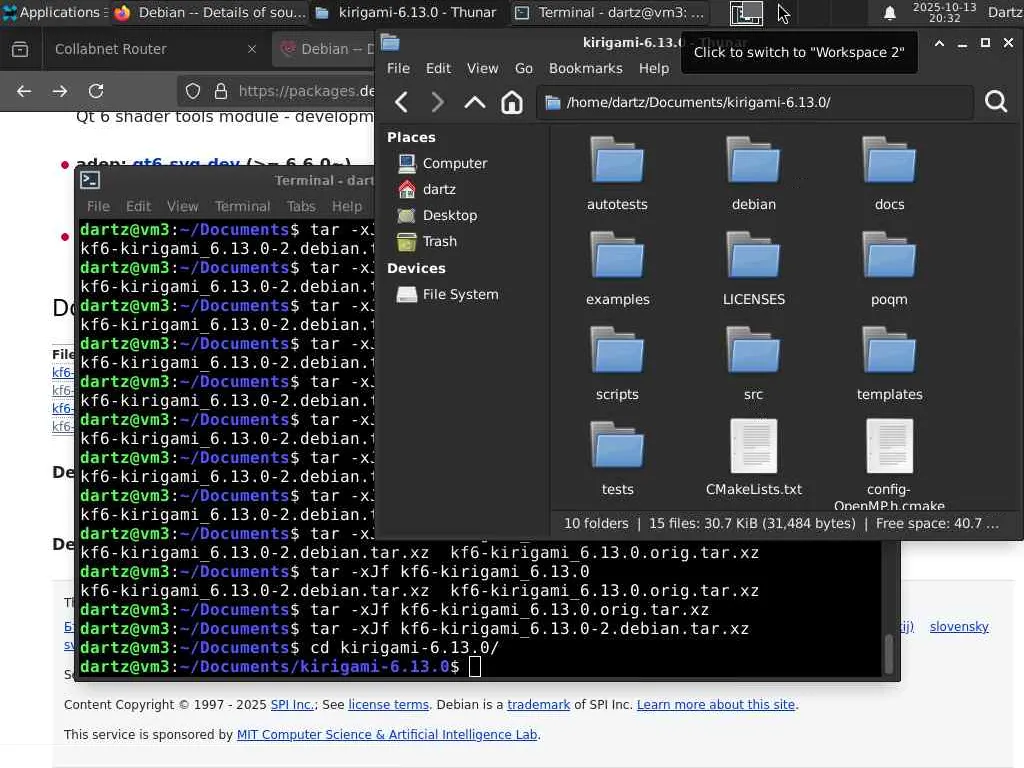This screenshot has width=1024, height=768.
Task: Open Terminal window's Edit menu
Action: (x=138, y=206)
